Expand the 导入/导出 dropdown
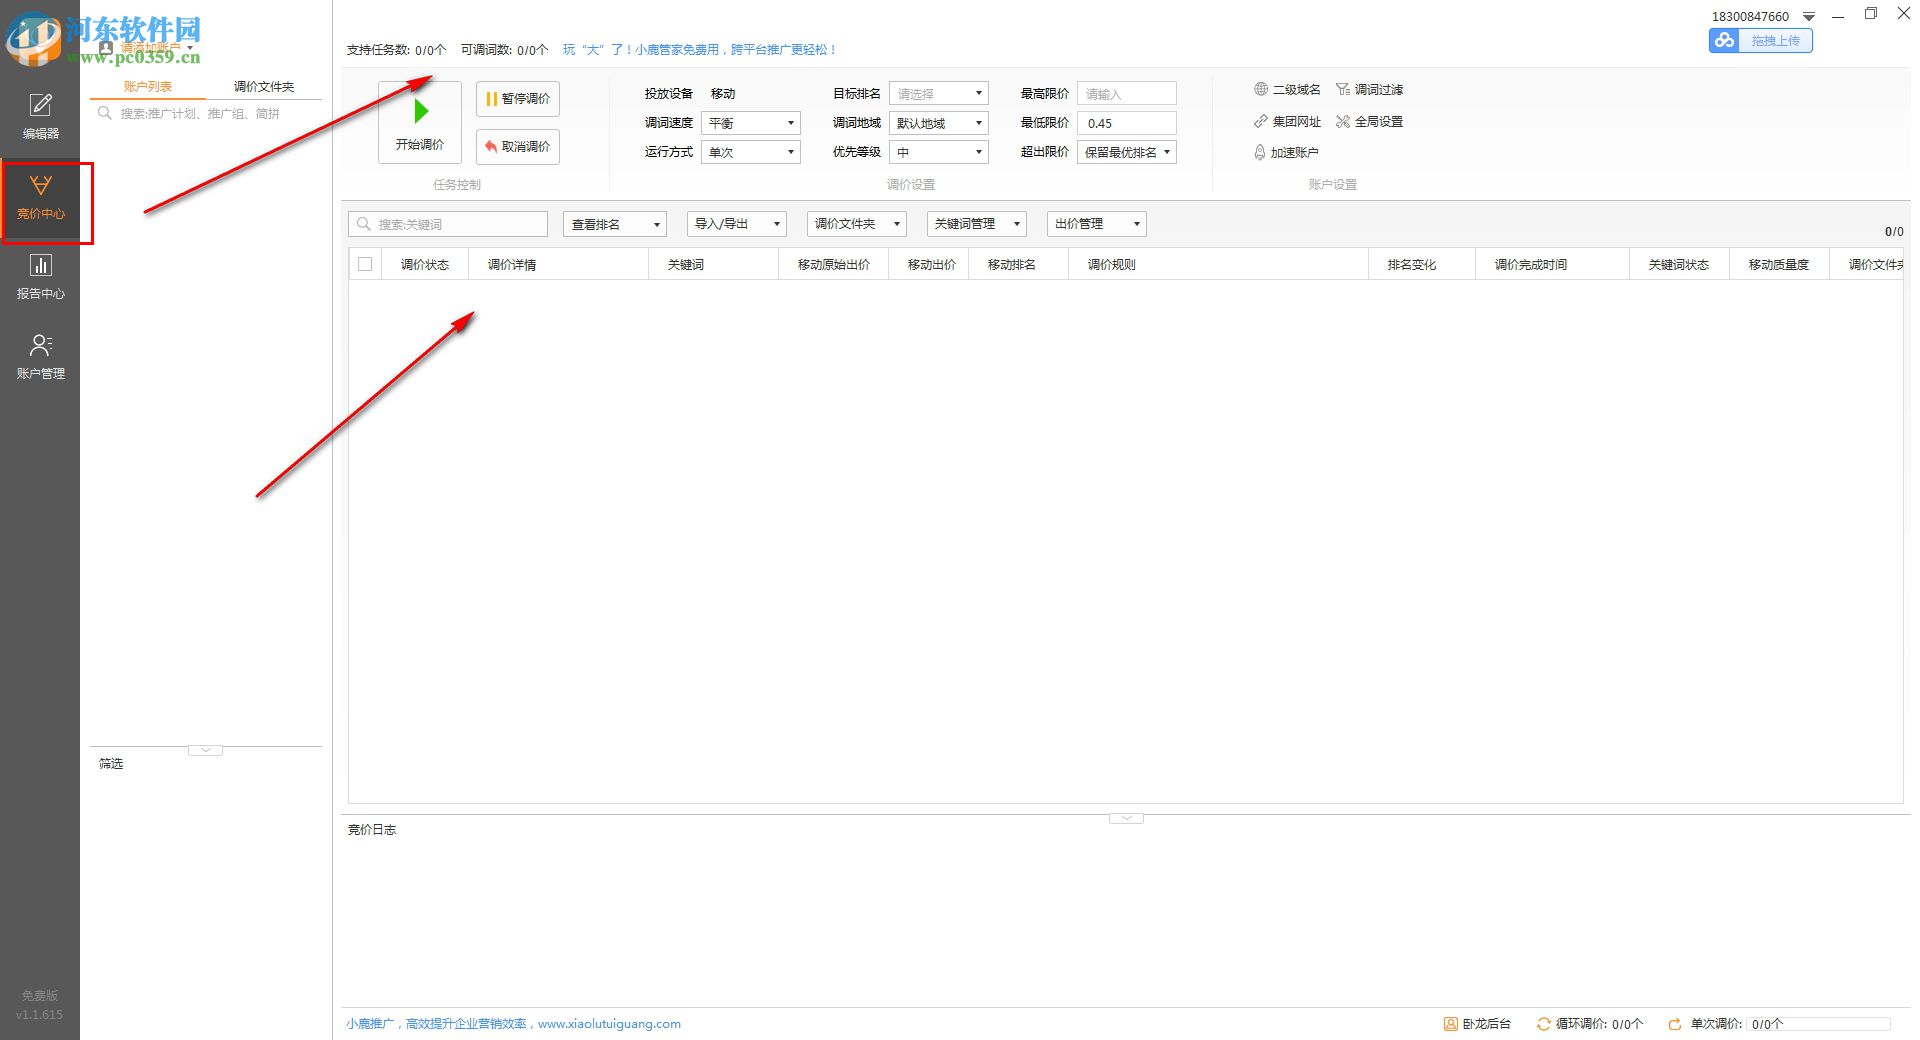Image resolution: width=1920 pixels, height=1040 pixels. [x=737, y=224]
